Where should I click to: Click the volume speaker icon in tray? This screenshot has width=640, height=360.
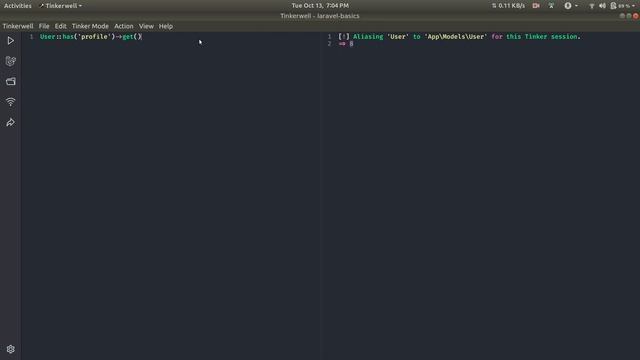(x=602, y=6)
